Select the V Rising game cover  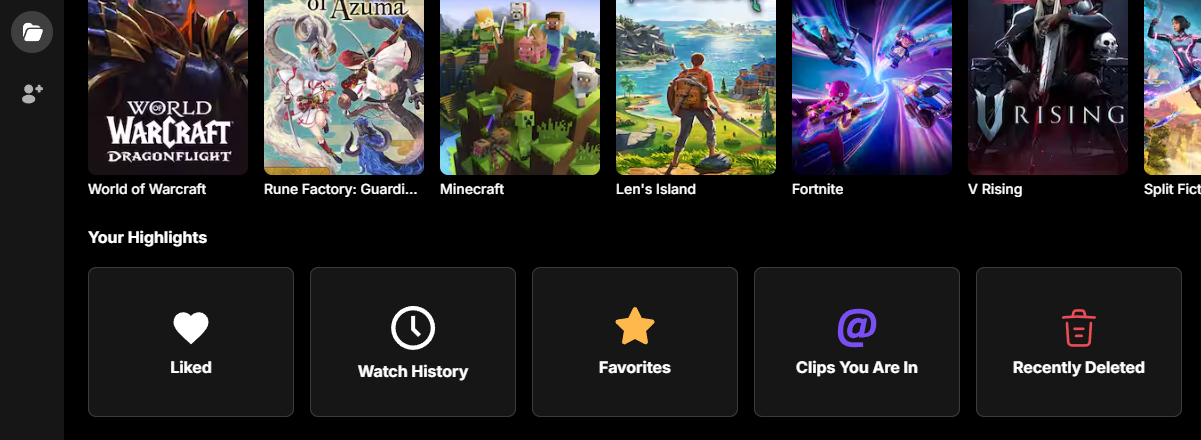tap(1048, 87)
